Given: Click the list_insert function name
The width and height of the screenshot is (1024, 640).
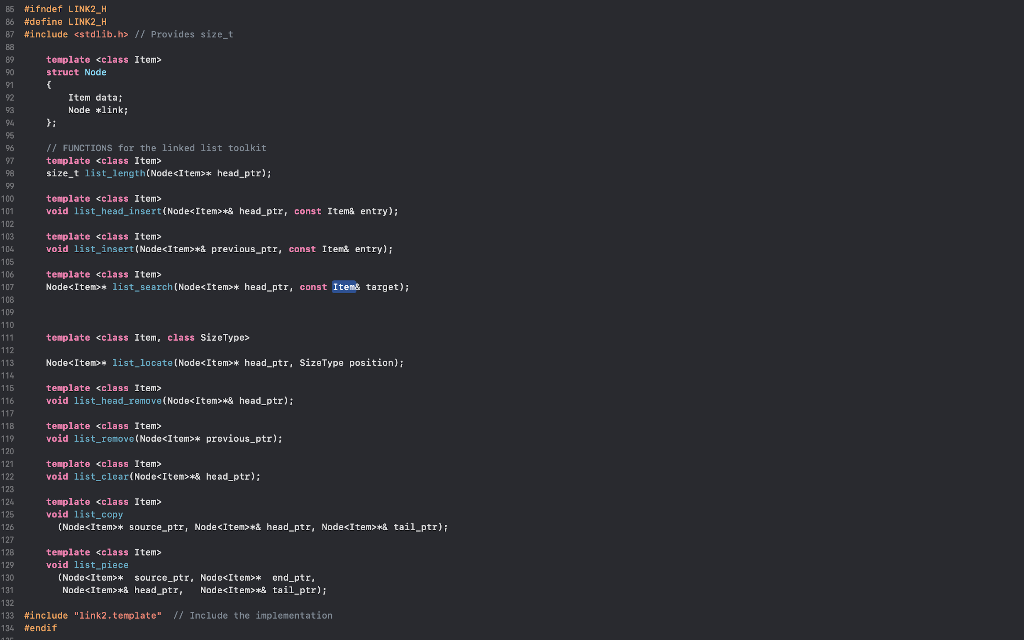Looking at the screenshot, I should (104, 249).
